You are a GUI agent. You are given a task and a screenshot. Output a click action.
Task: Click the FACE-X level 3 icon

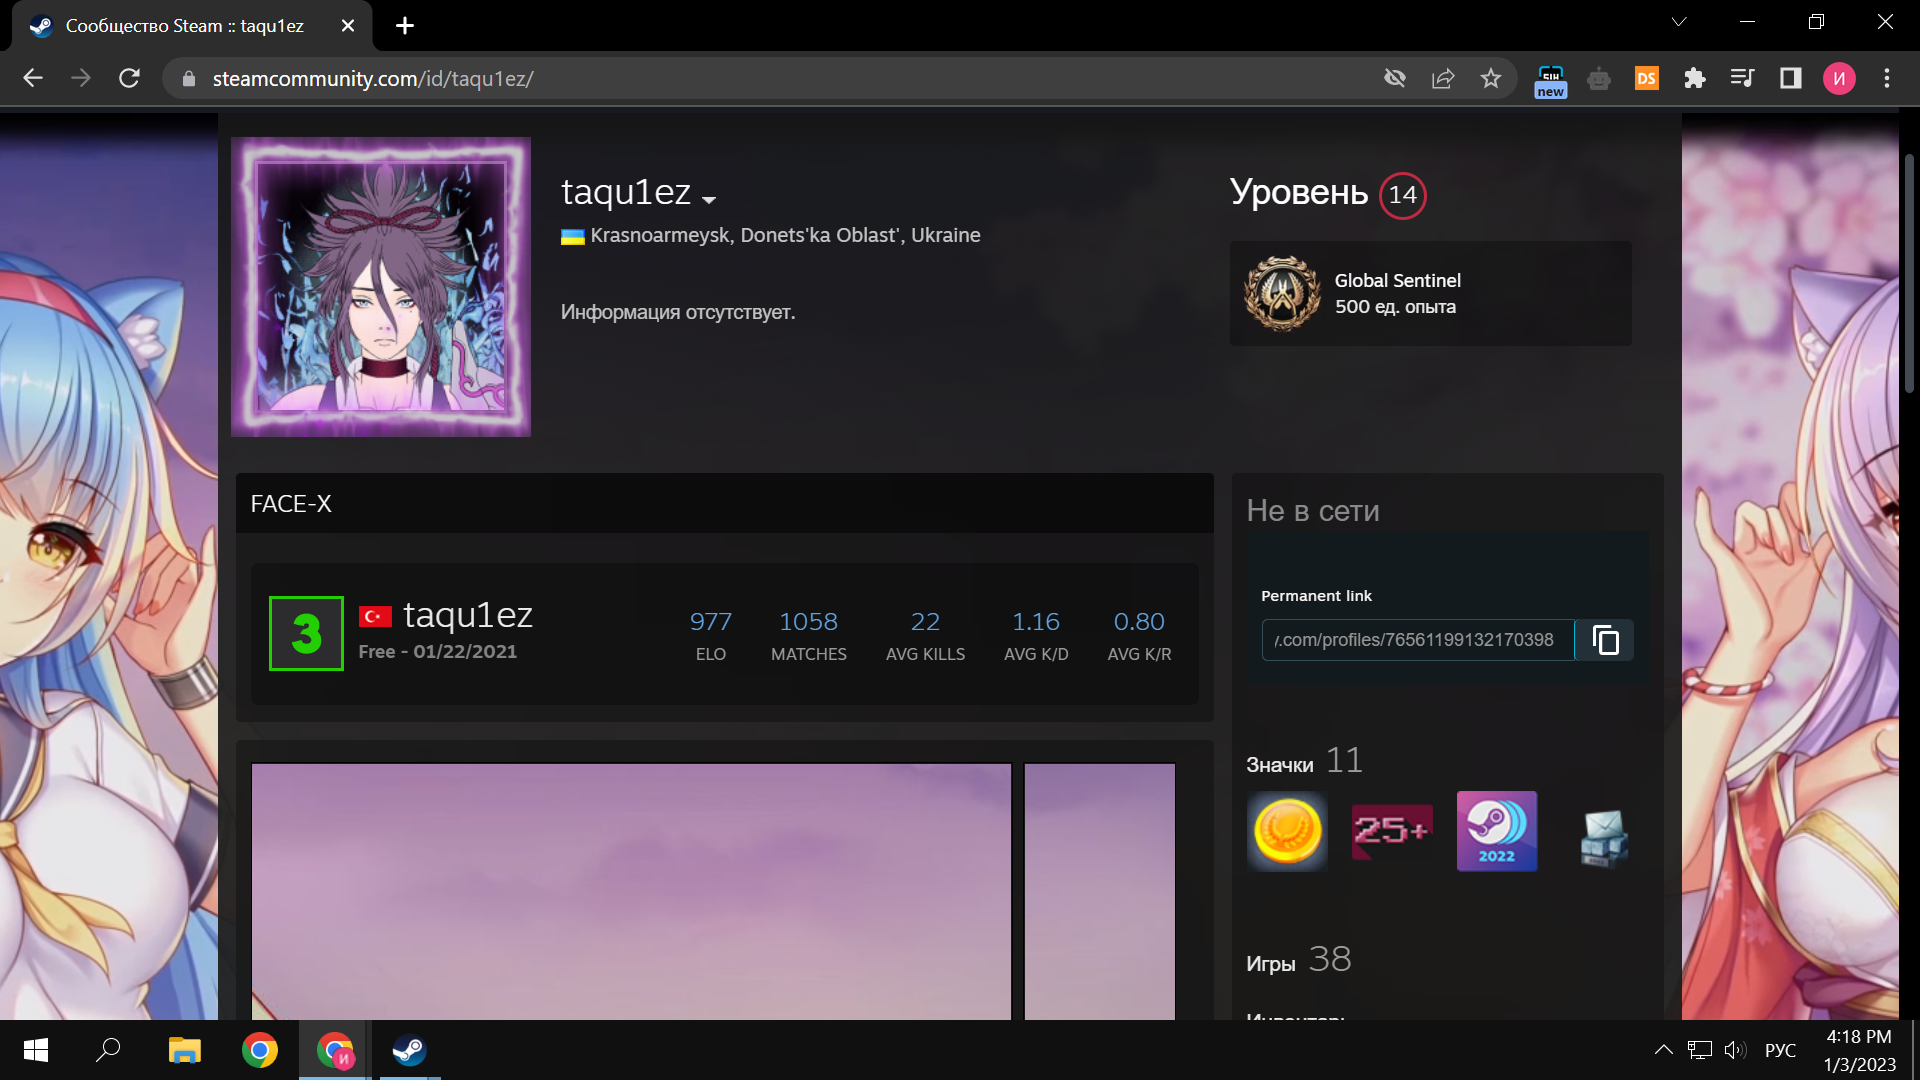click(x=306, y=633)
